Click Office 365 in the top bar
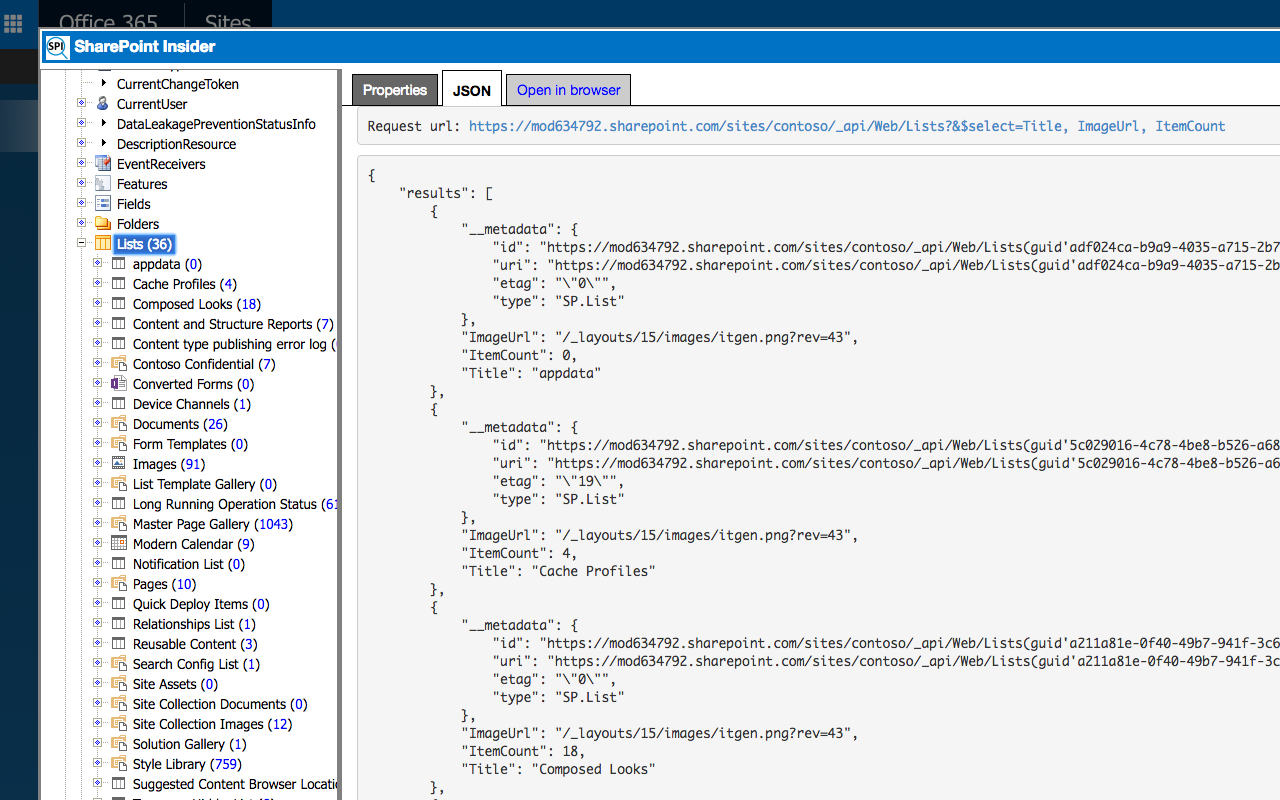 109,23
